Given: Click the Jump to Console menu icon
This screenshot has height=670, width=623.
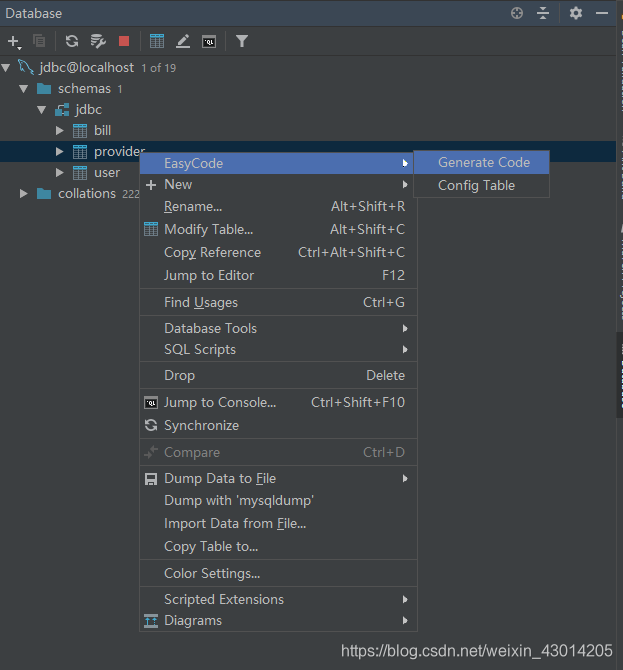Looking at the screenshot, I should (x=151, y=403).
